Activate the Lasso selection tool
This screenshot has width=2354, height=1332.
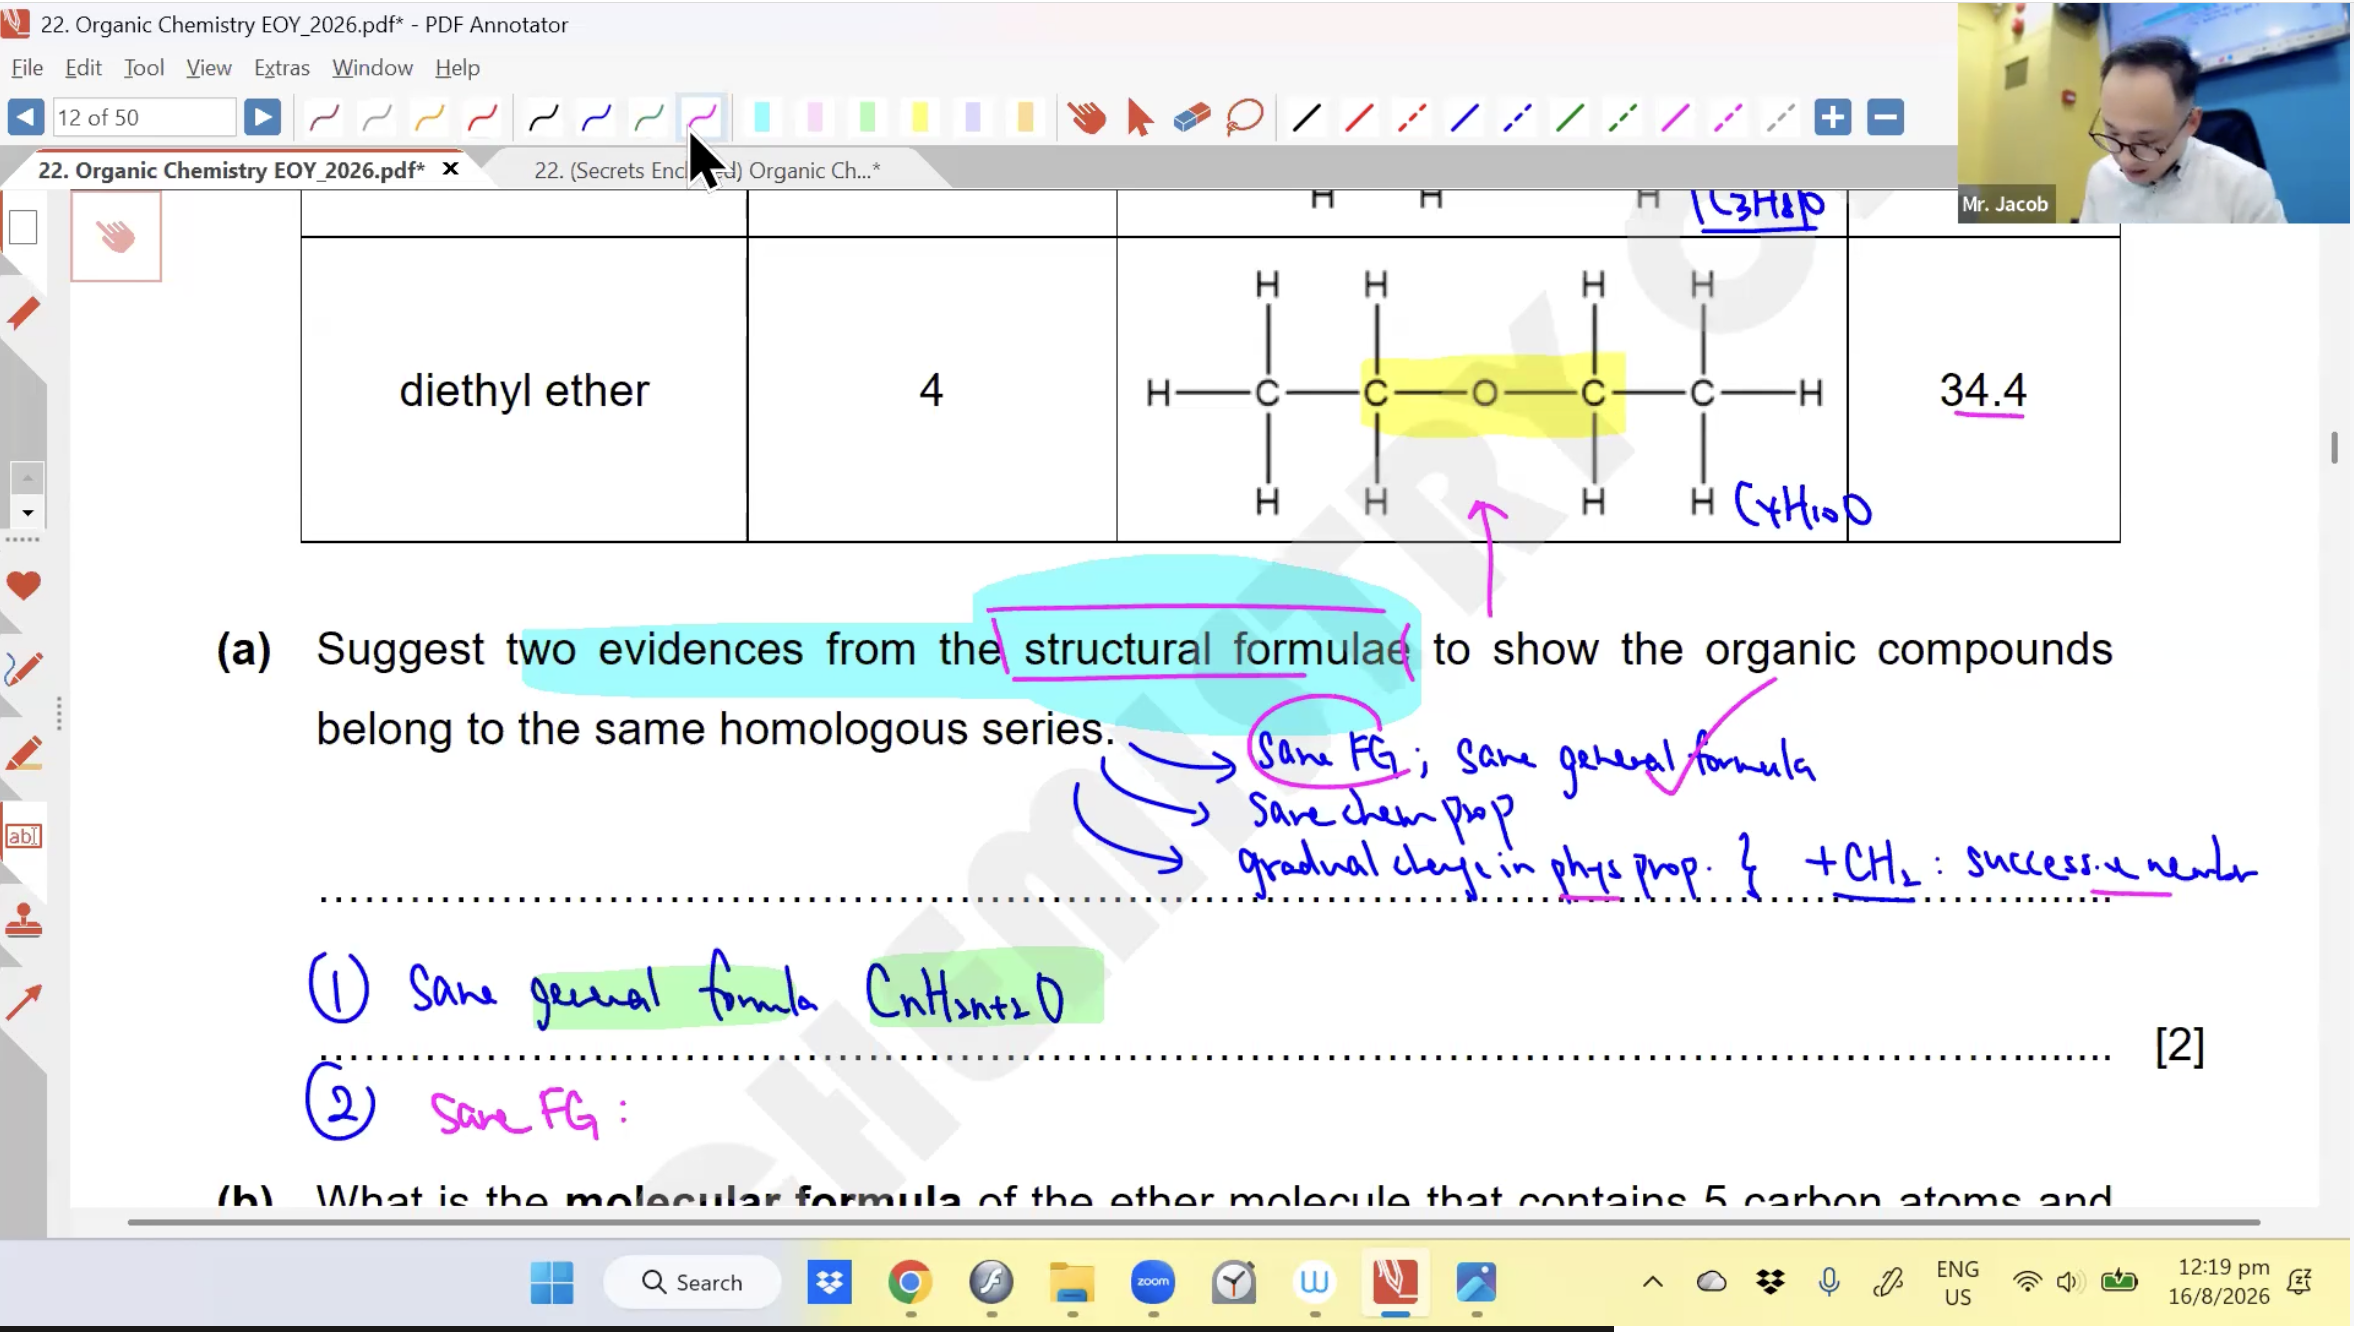pyautogui.click(x=1245, y=118)
